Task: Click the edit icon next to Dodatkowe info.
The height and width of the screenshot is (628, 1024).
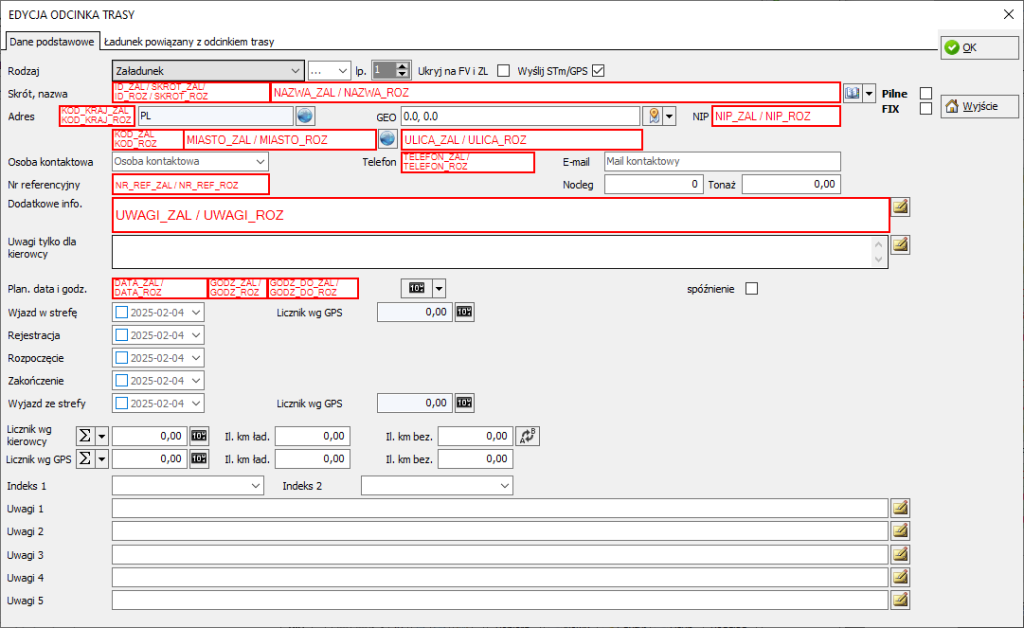Action: point(901,206)
